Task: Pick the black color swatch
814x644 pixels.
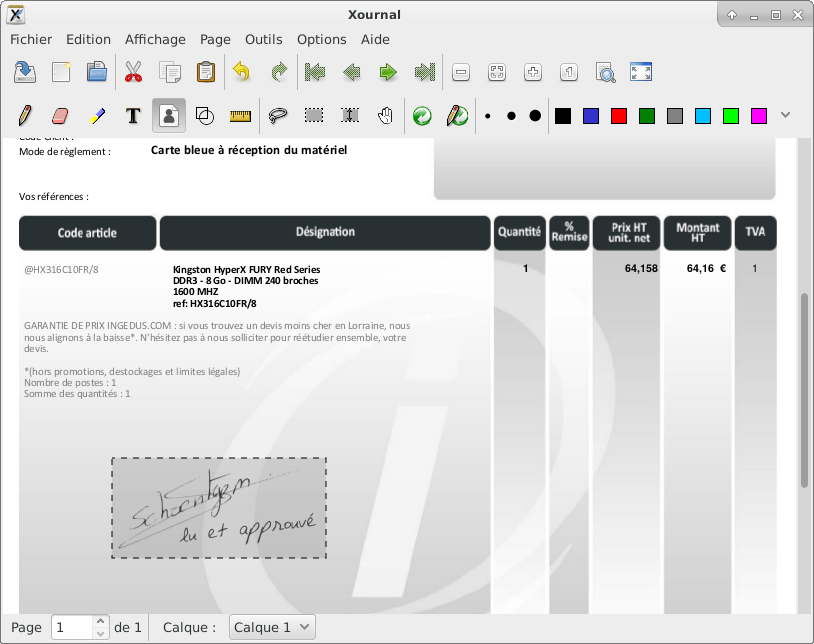Action: 563,116
